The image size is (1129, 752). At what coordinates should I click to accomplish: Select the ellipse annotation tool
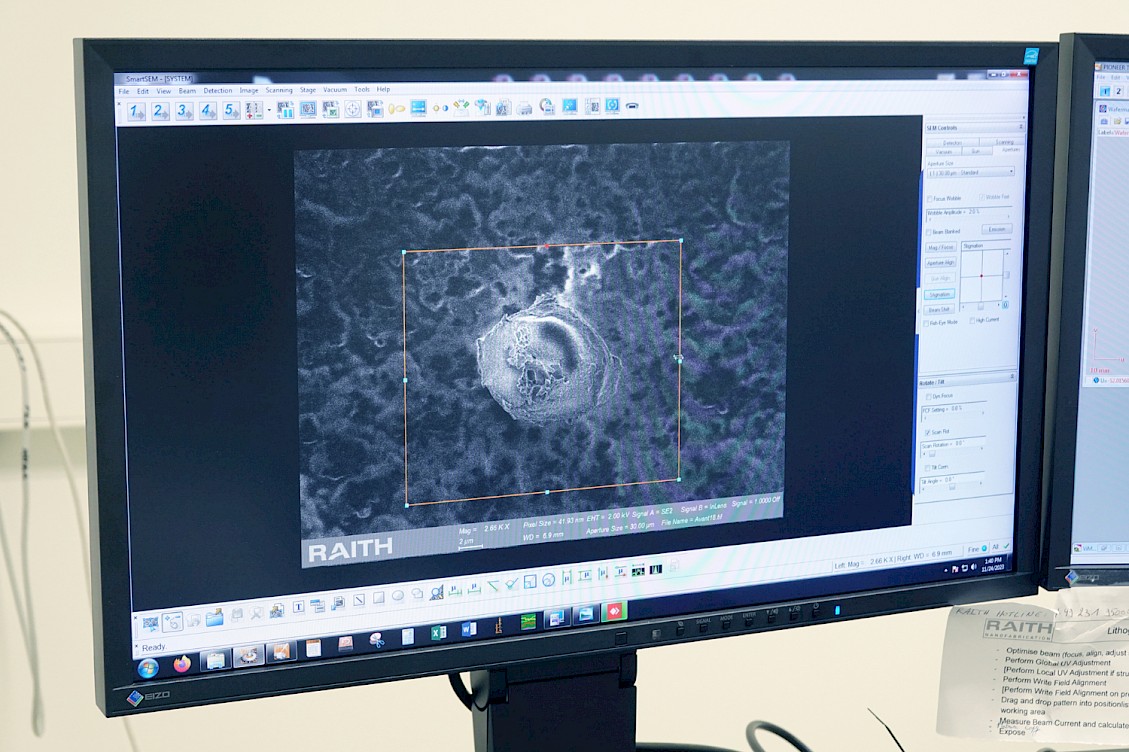[397, 597]
